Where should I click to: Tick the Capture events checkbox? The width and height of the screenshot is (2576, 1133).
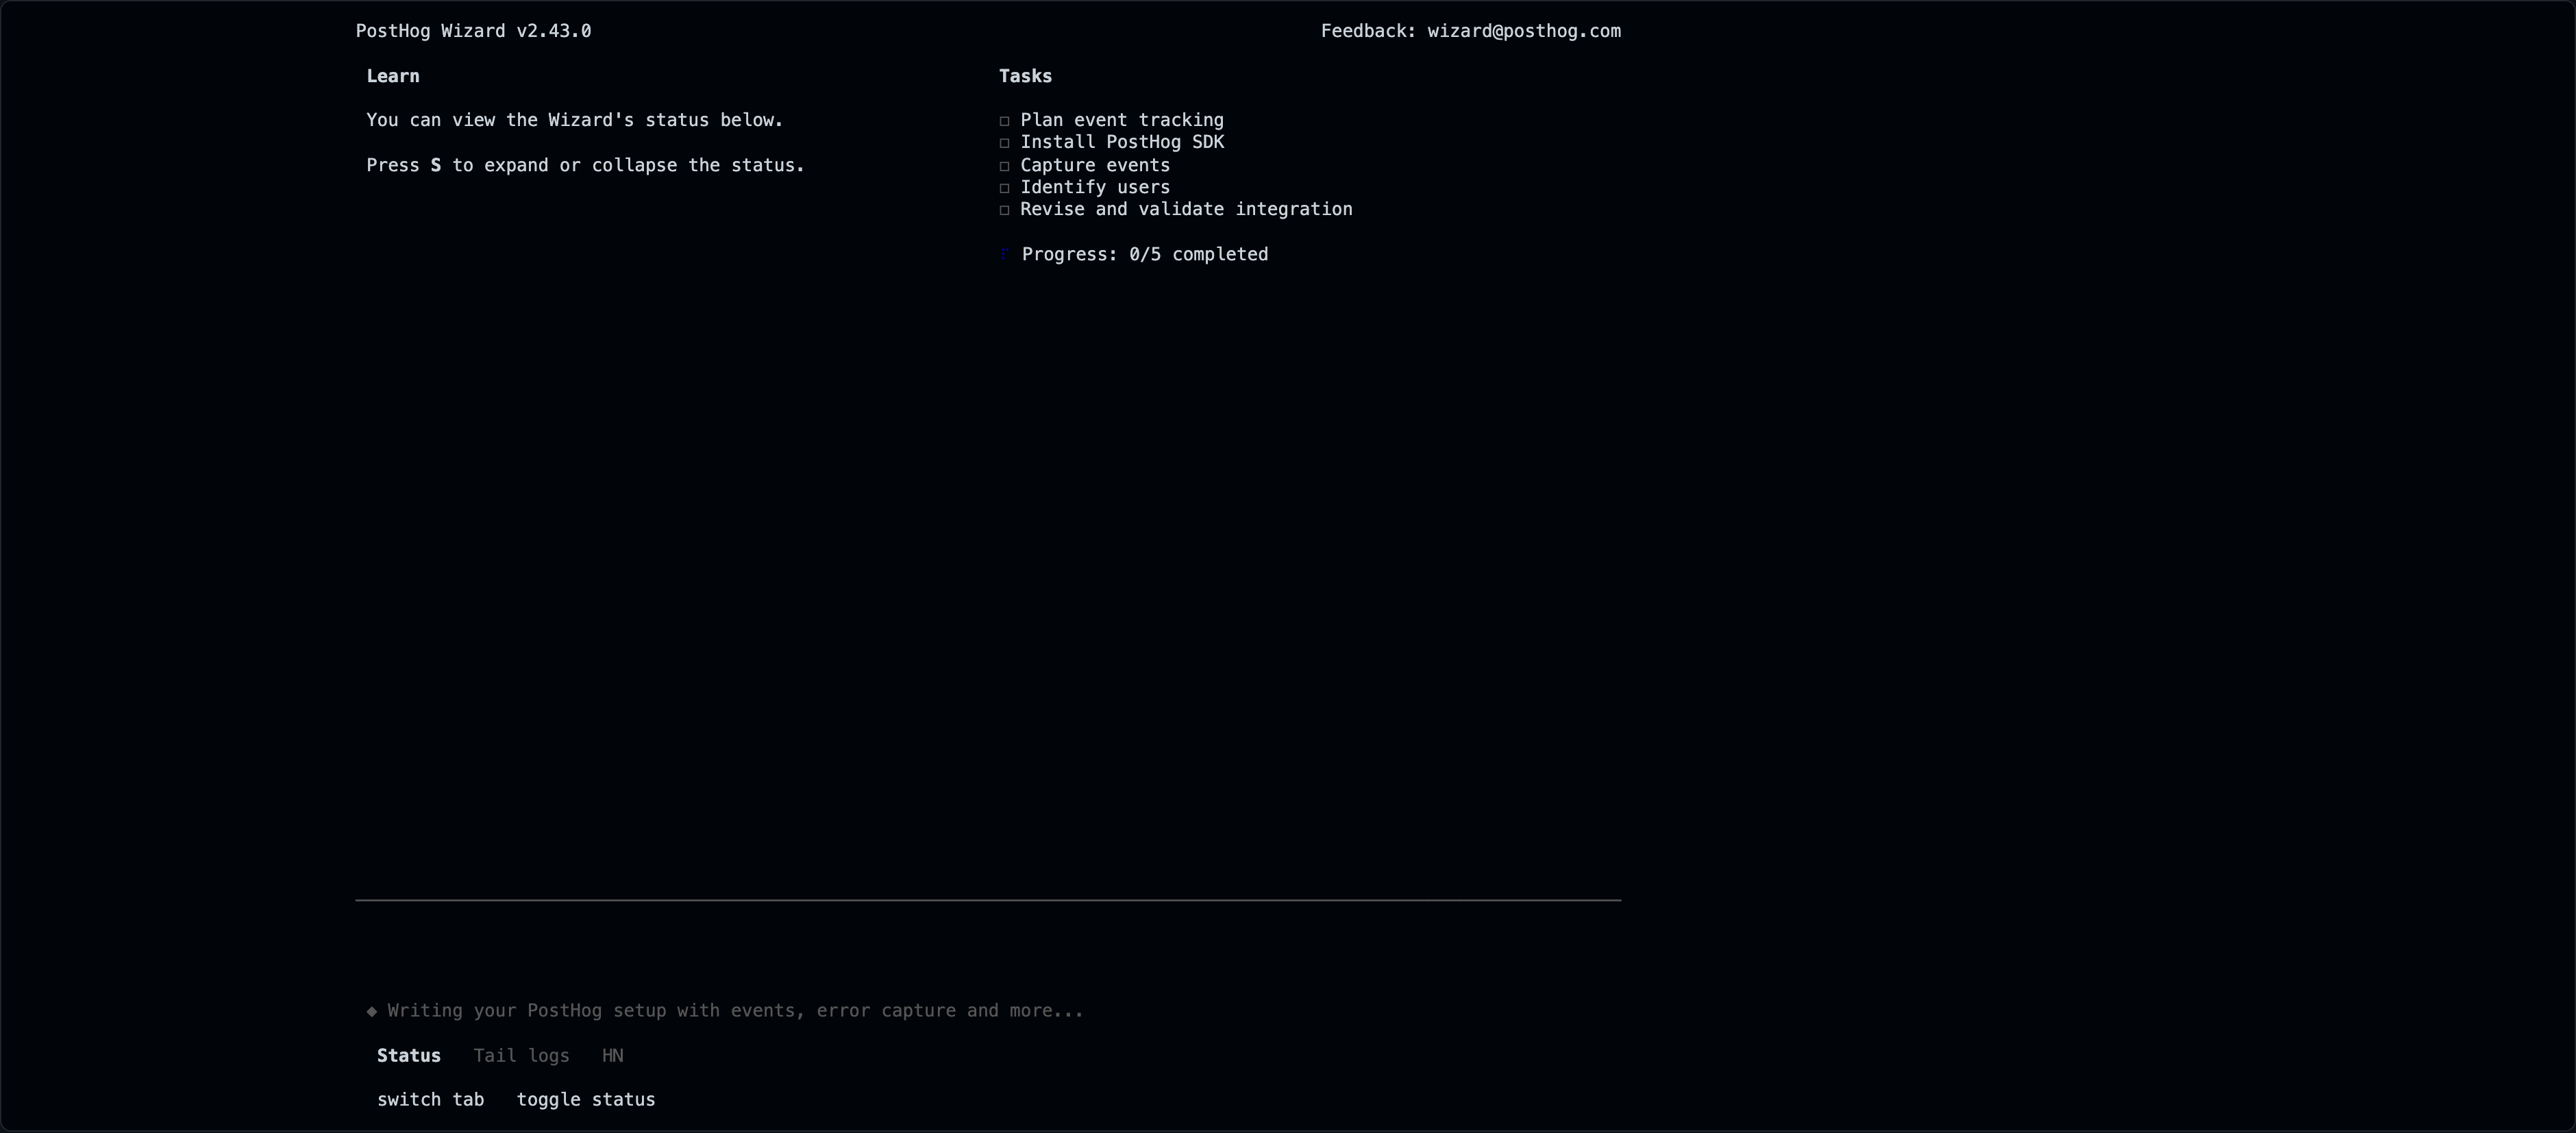(x=1004, y=166)
